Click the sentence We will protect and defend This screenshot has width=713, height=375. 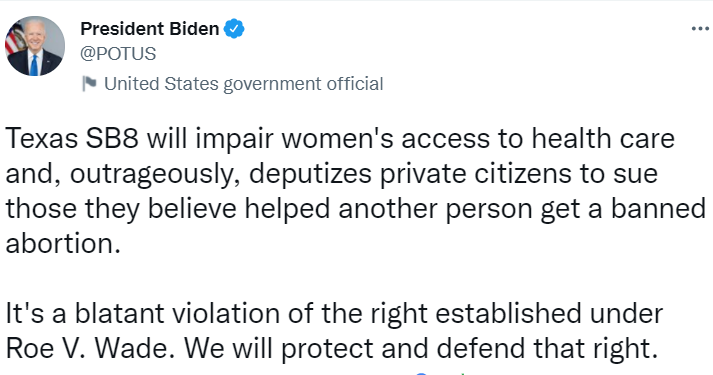356,349
